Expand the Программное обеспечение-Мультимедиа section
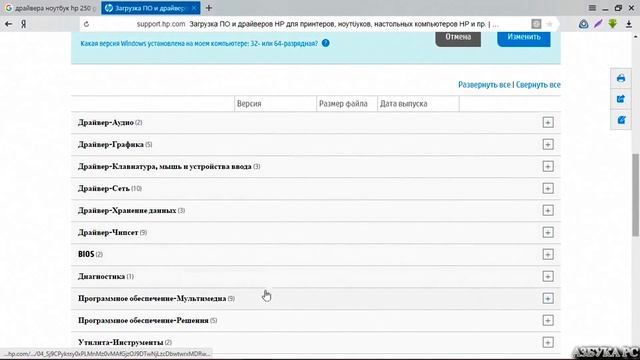 point(548,298)
